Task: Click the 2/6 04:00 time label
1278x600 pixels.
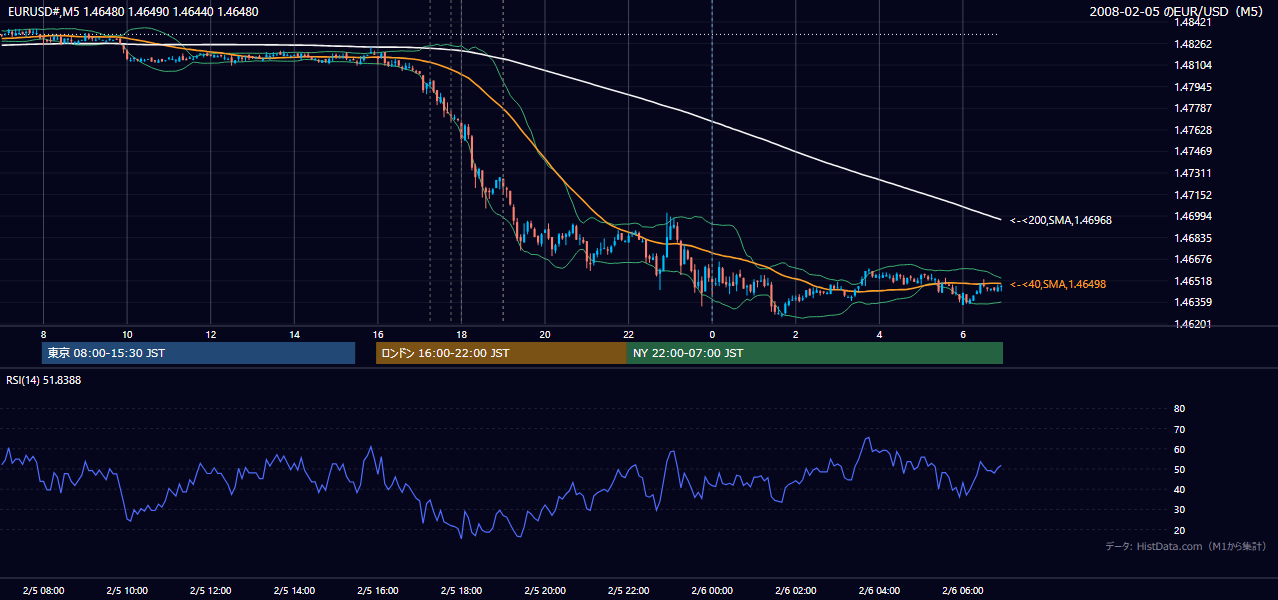Action: [x=879, y=591]
